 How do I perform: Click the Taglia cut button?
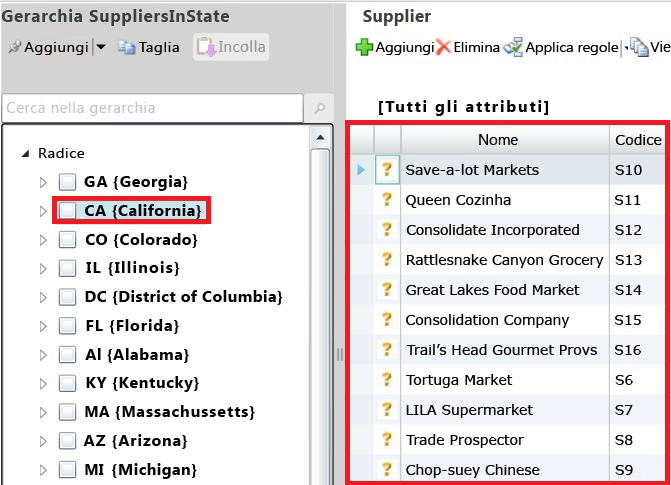(x=148, y=47)
